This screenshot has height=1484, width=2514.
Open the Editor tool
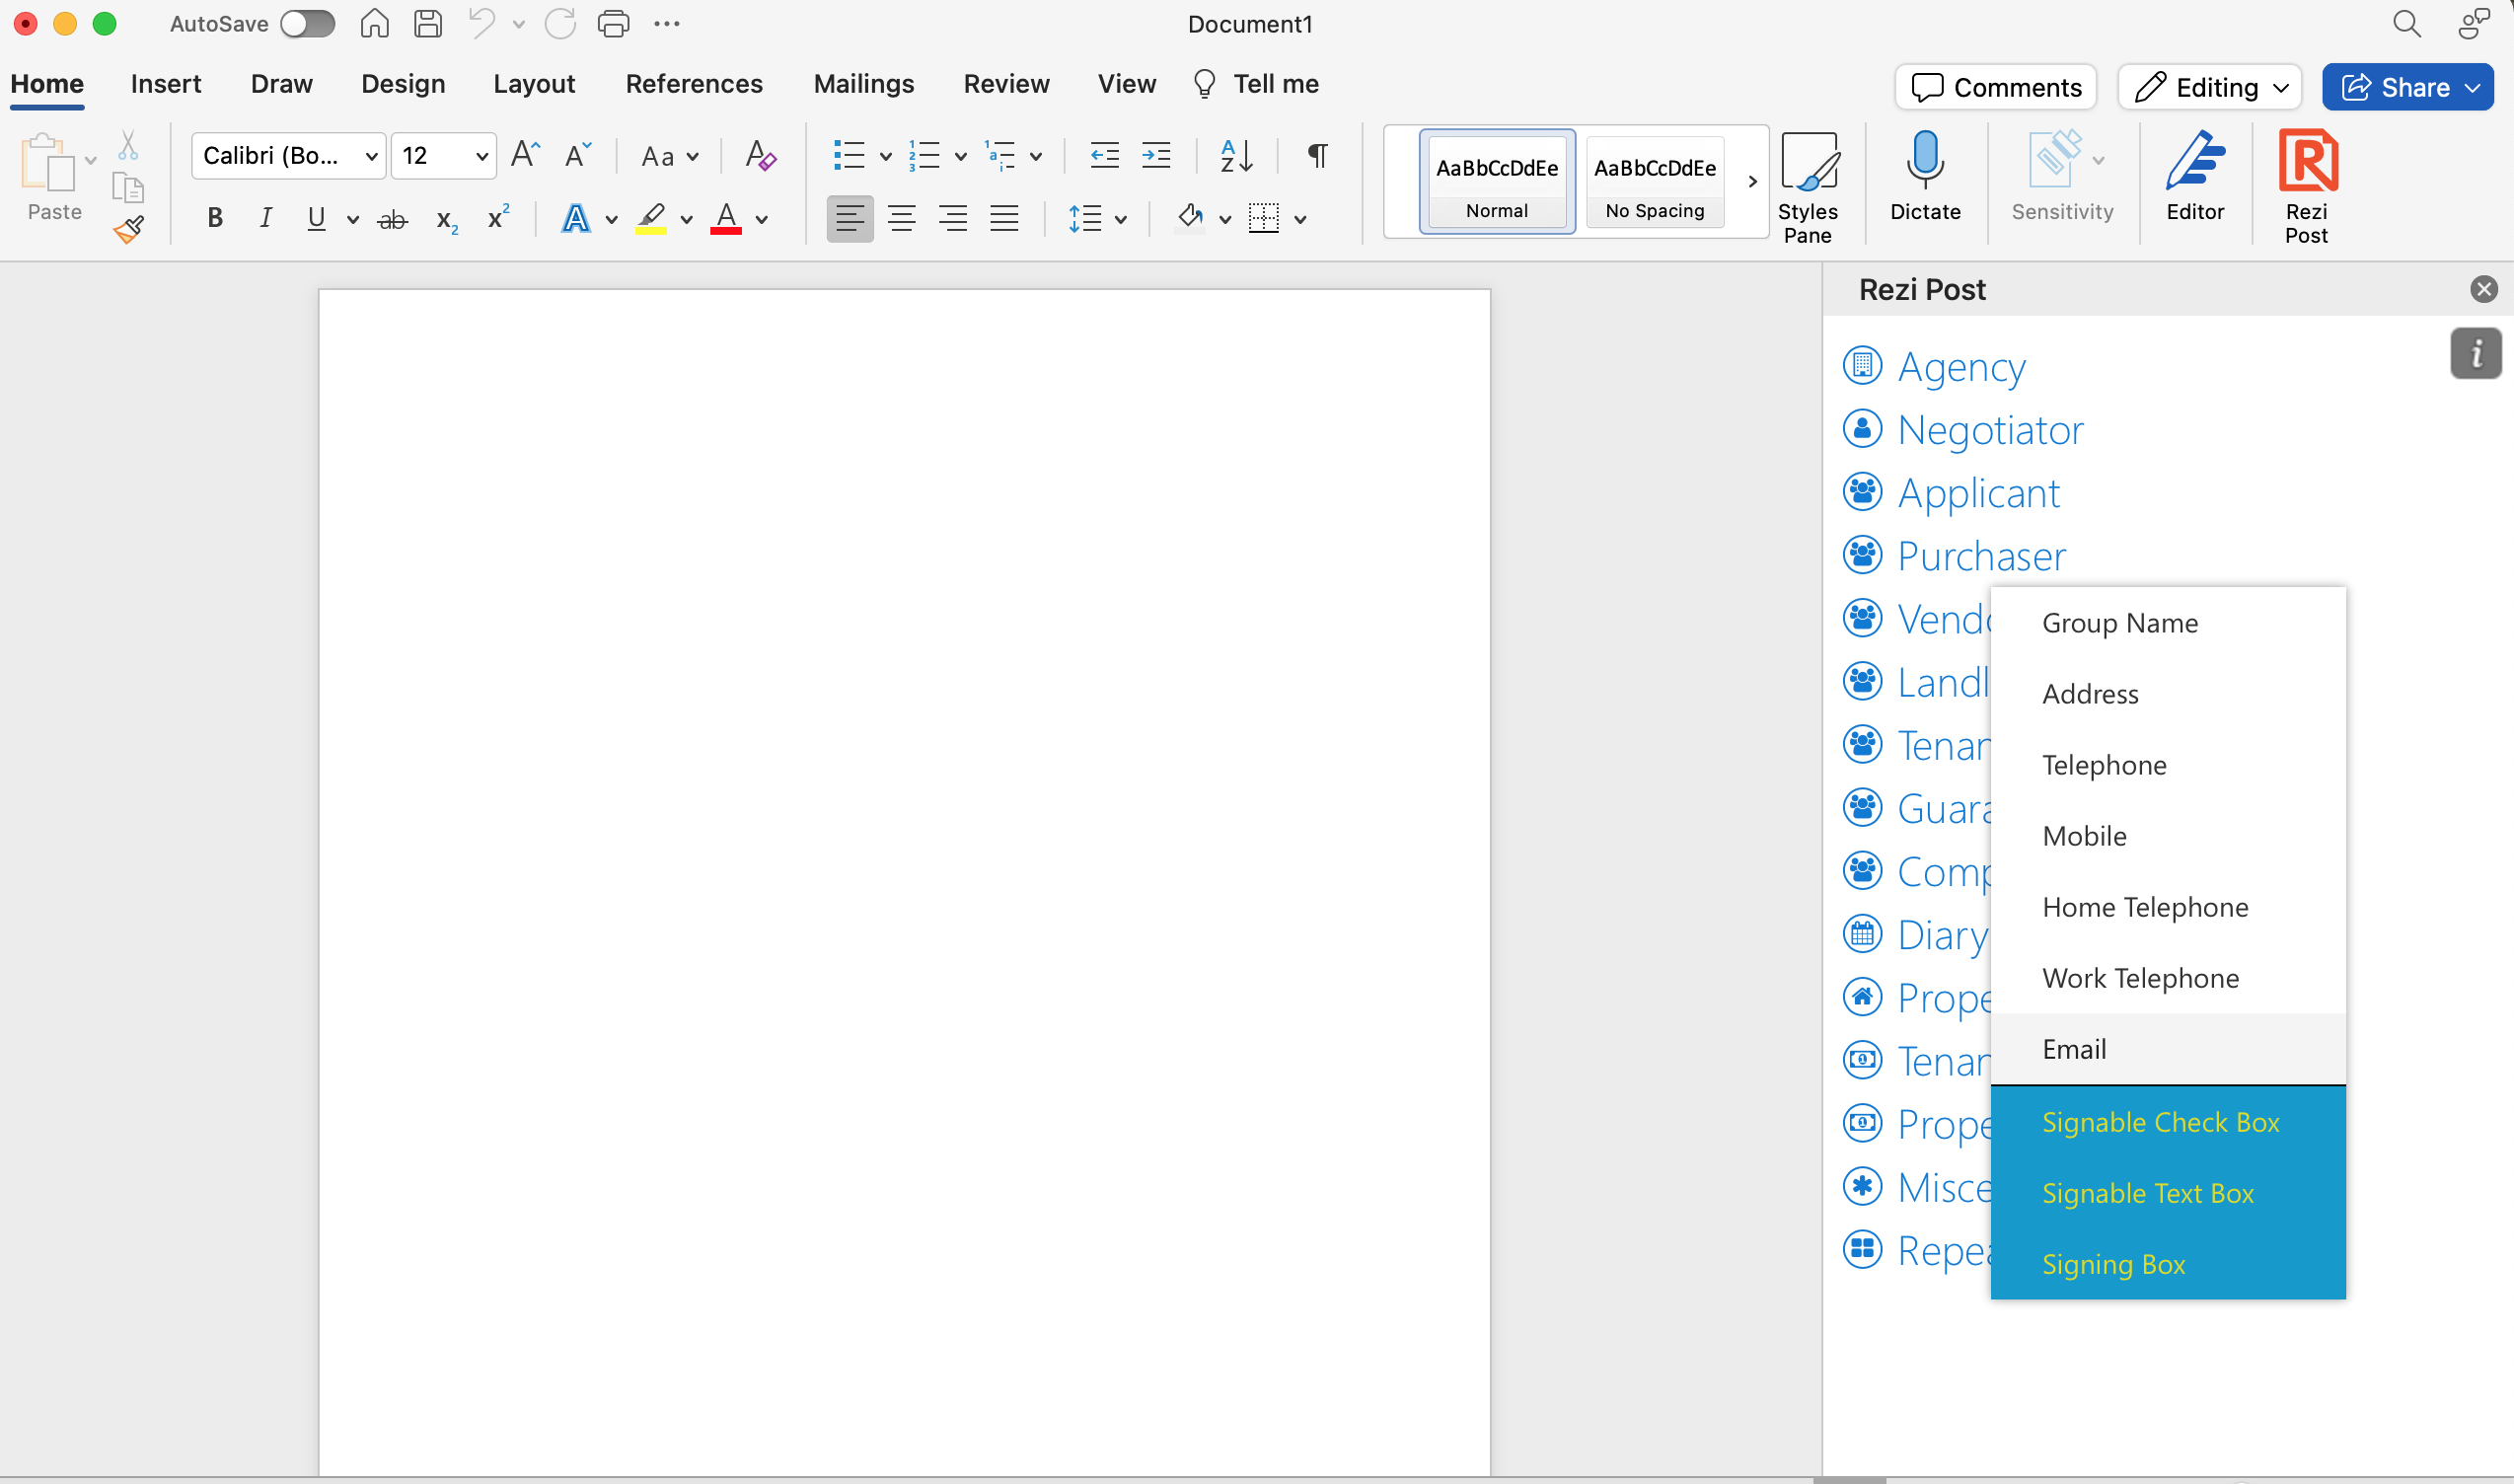[x=2195, y=176]
